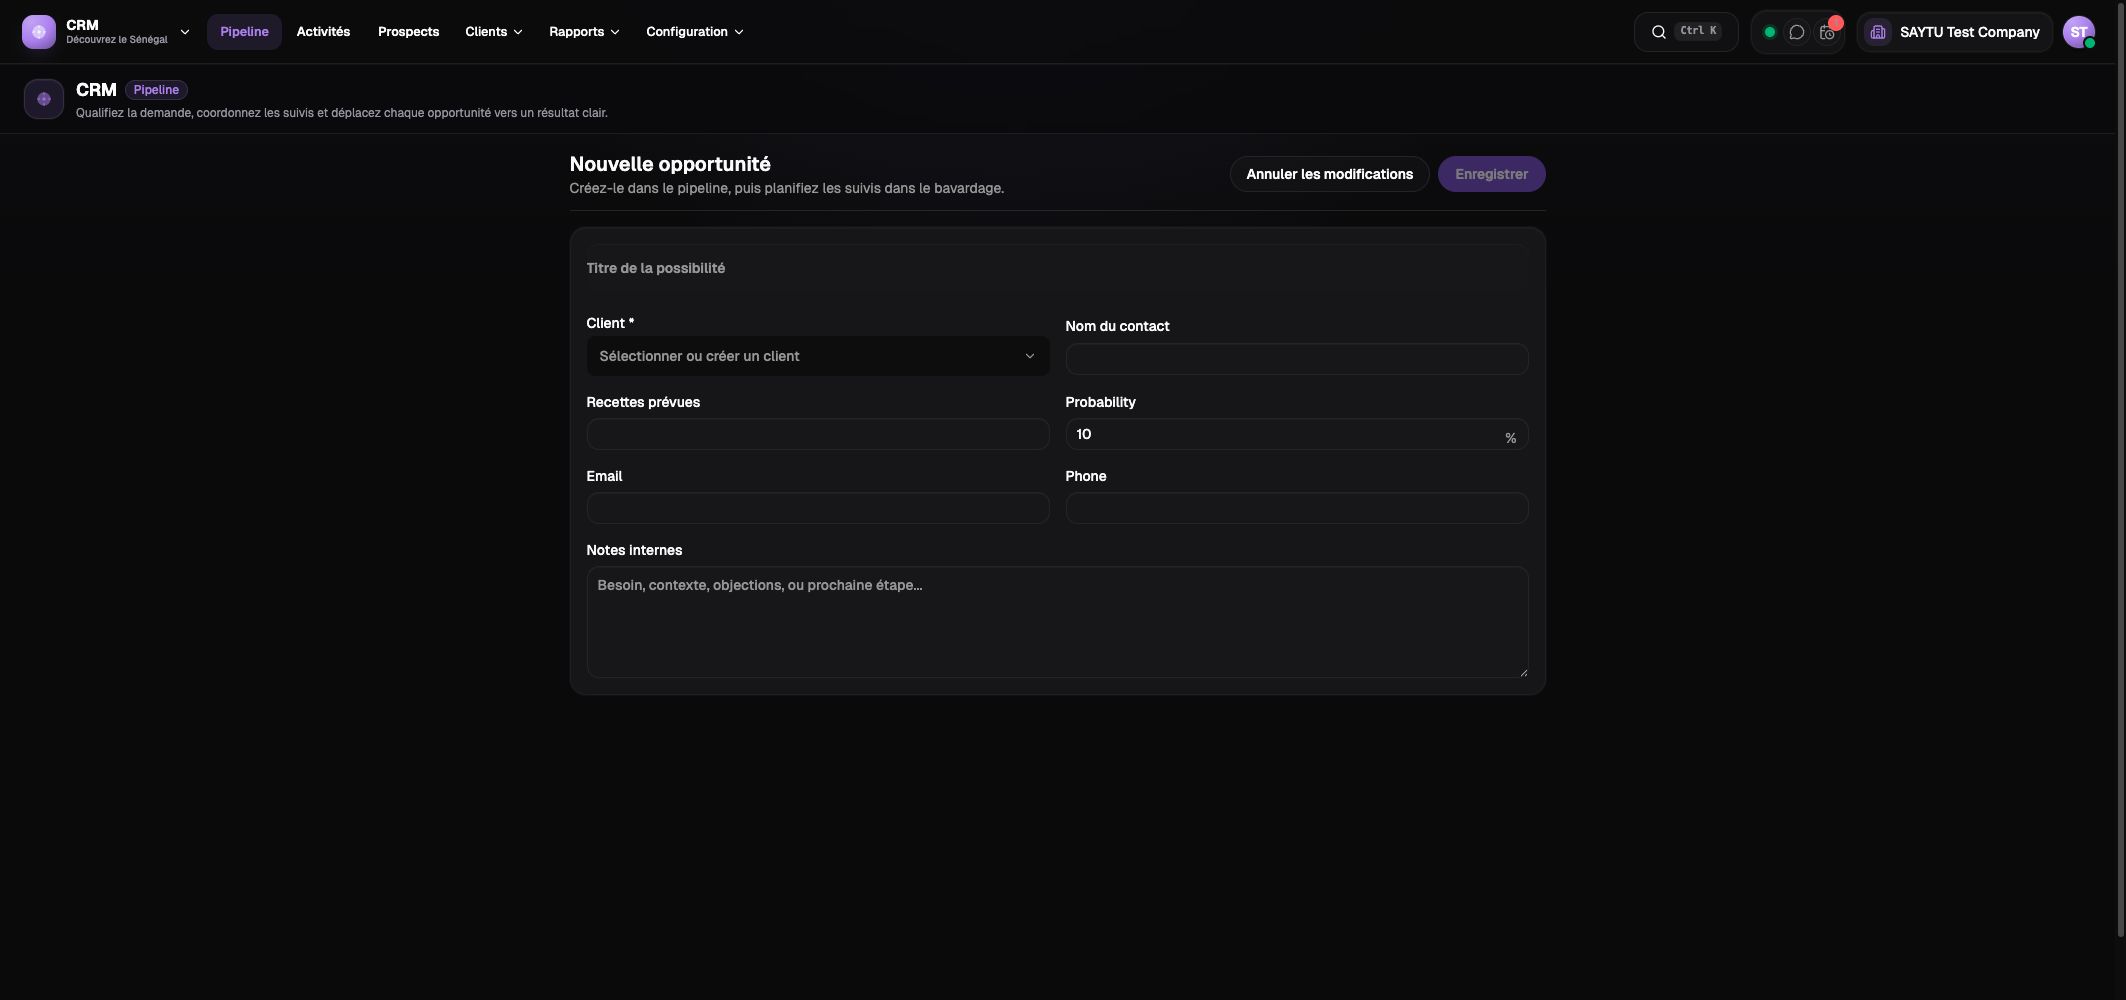Screen dimensions: 2126x1000
Task: Open the chat messages bubble icon
Action: coord(1797,32)
